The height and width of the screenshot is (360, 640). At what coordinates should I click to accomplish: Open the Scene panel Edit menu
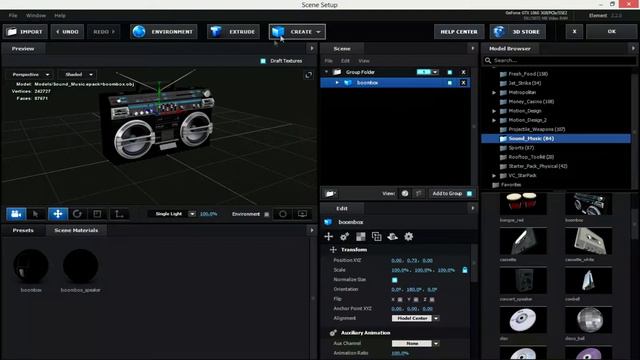tap(345, 61)
